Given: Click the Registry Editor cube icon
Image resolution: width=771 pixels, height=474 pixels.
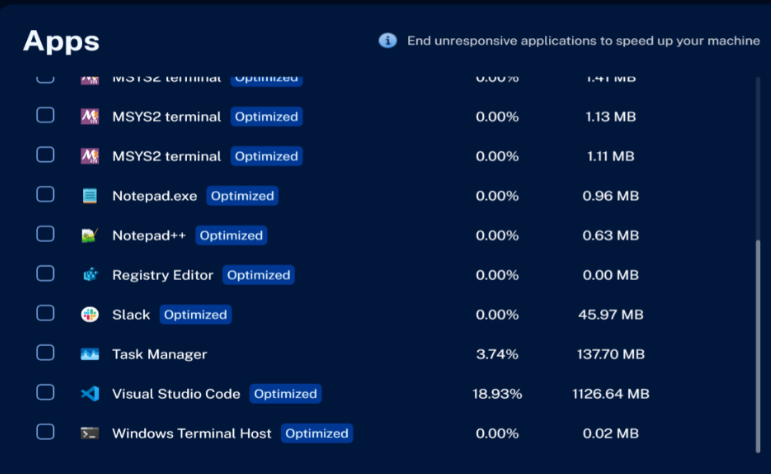Looking at the screenshot, I should [90, 274].
